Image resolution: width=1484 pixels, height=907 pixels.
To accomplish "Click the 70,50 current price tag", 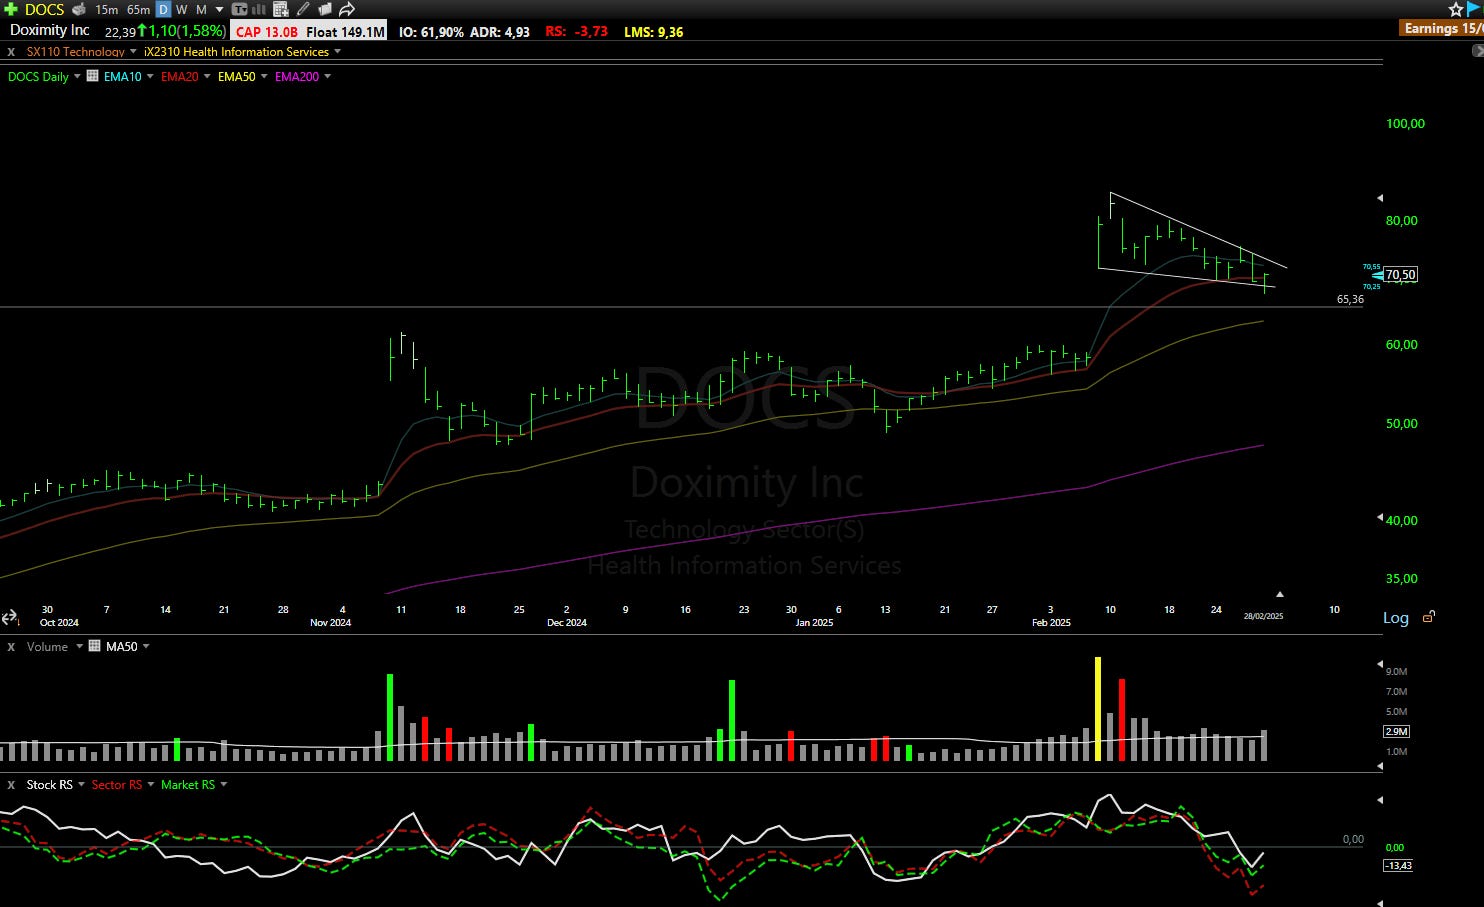I will click(x=1400, y=275).
